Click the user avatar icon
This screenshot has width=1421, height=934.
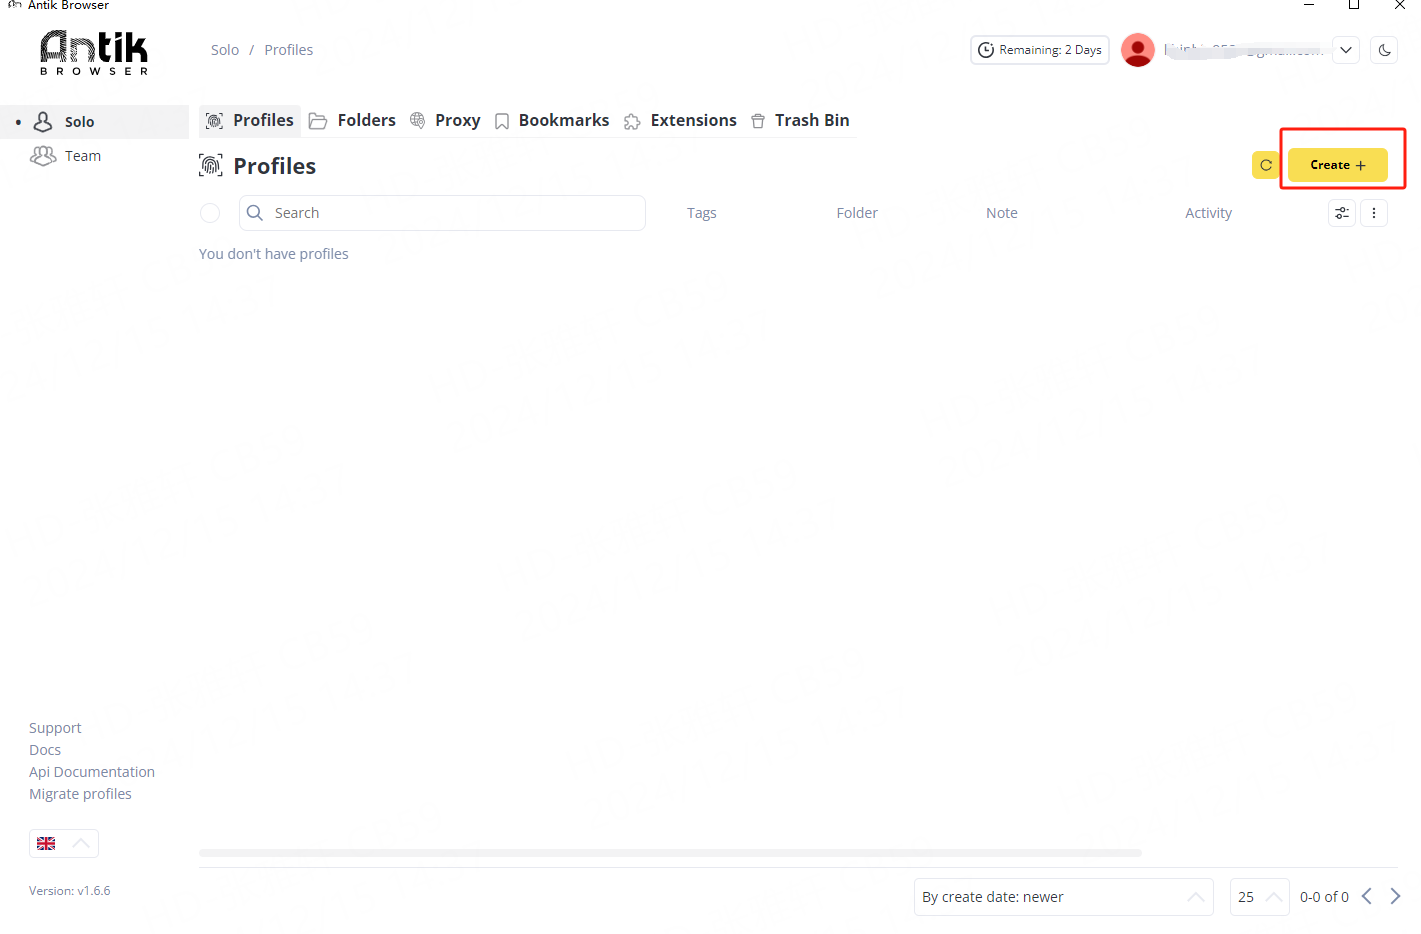tap(1138, 50)
